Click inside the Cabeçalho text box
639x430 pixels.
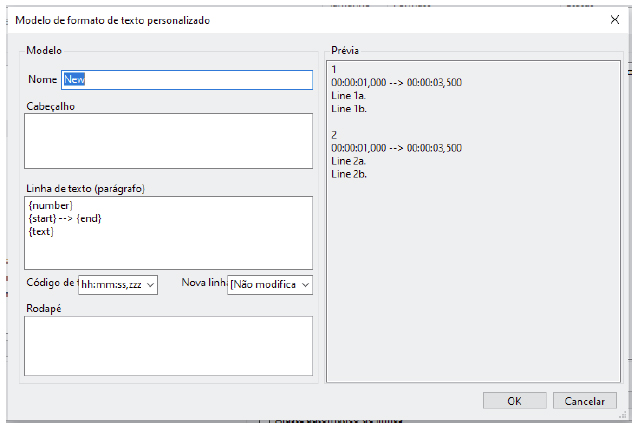tap(169, 141)
